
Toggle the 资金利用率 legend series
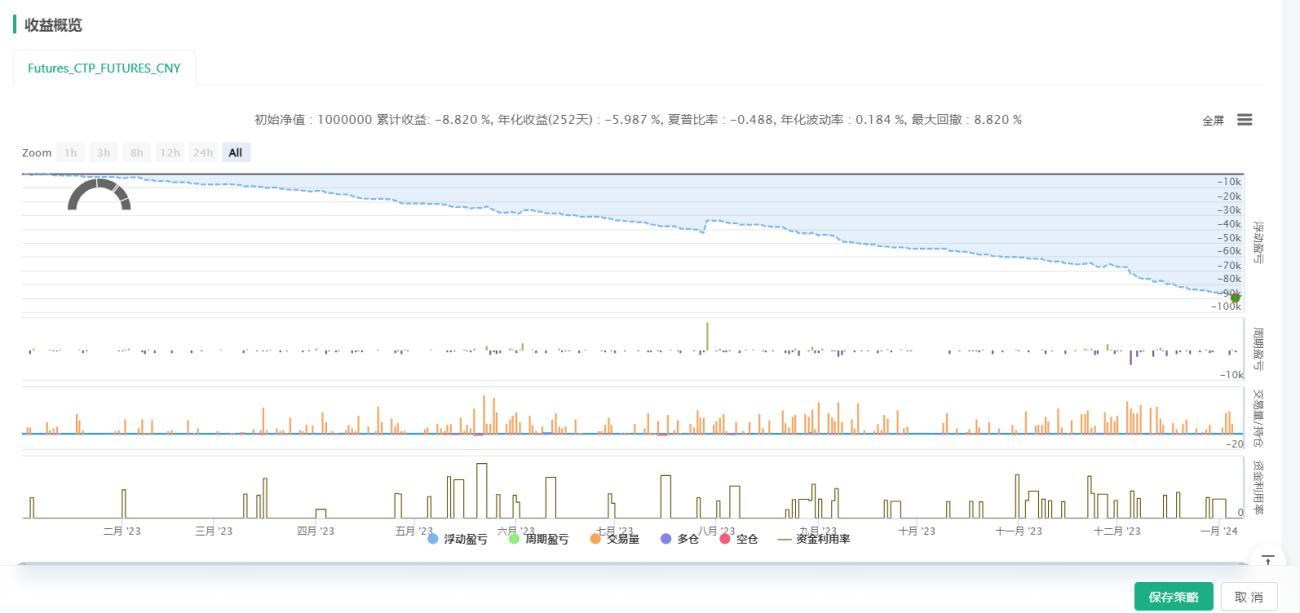pyautogui.click(x=814, y=539)
